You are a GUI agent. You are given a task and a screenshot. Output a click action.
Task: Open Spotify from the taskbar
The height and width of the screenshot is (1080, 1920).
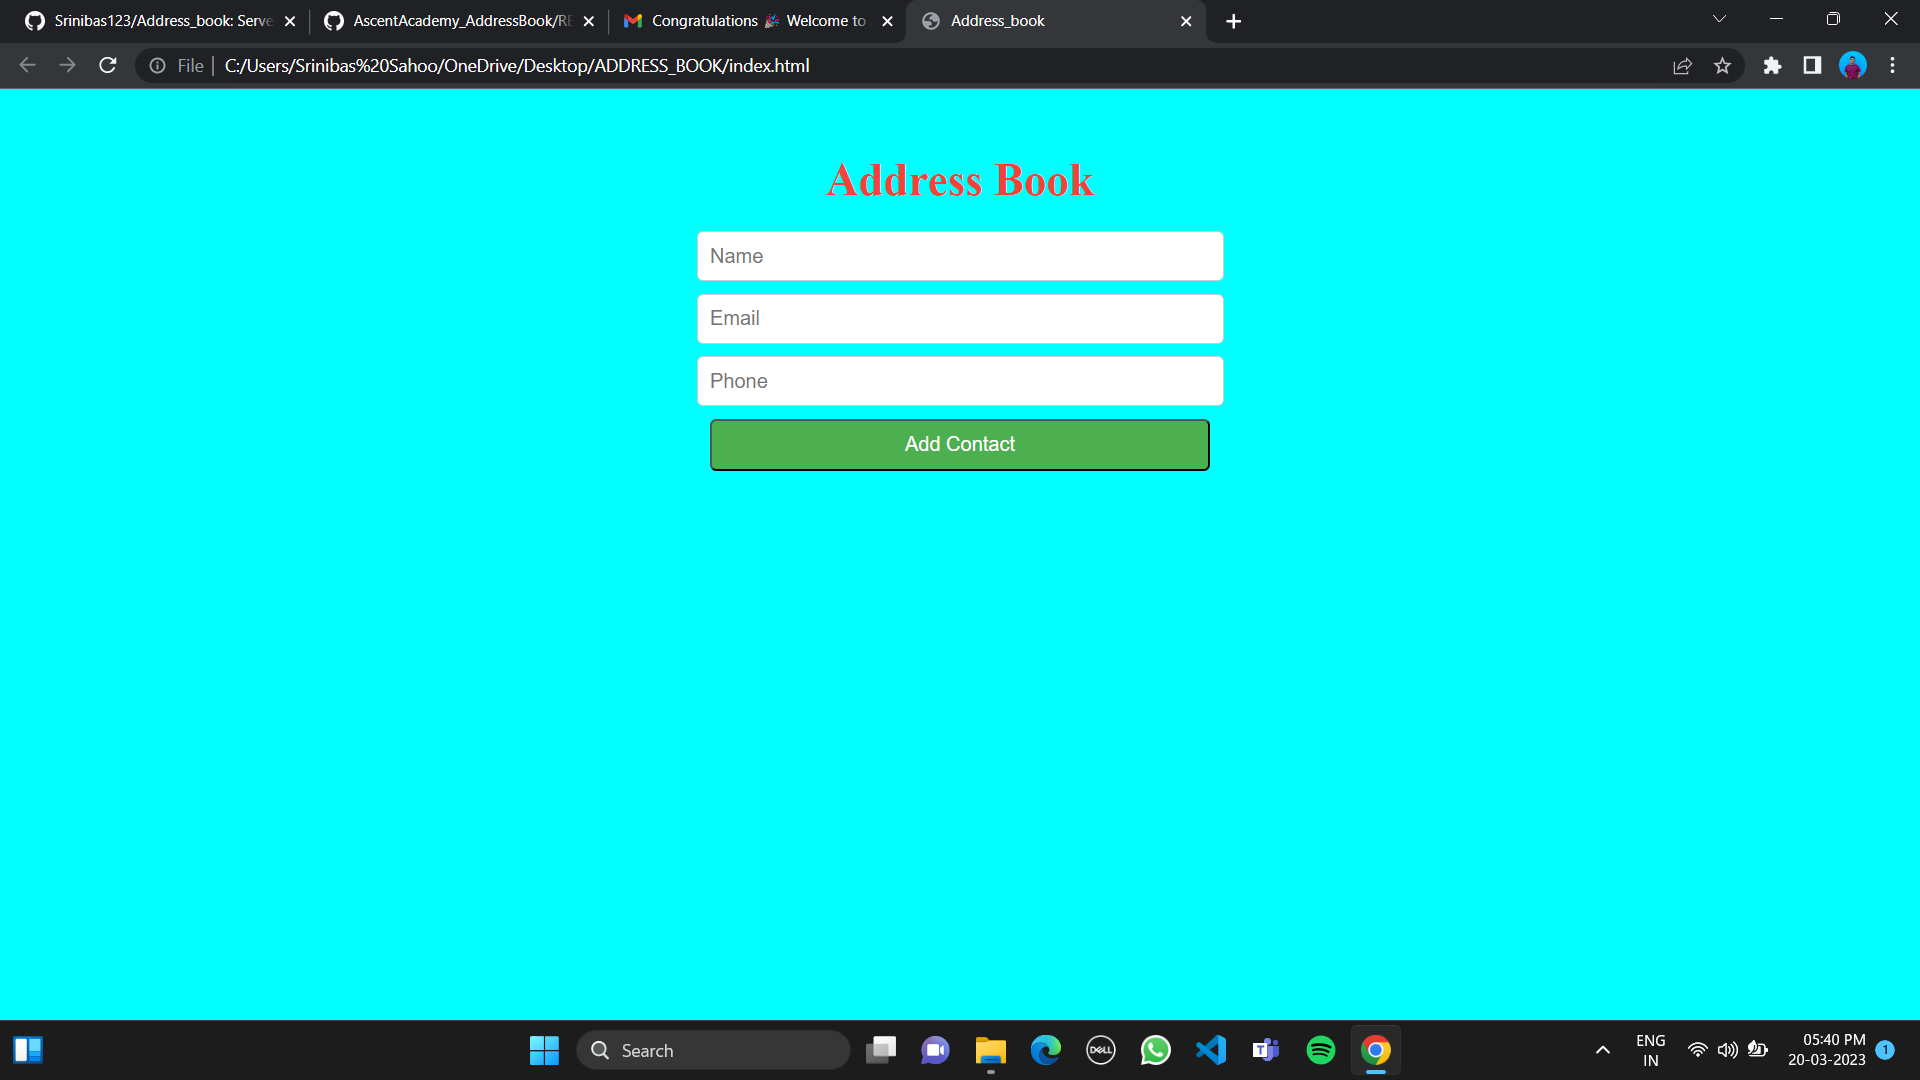1320,1050
